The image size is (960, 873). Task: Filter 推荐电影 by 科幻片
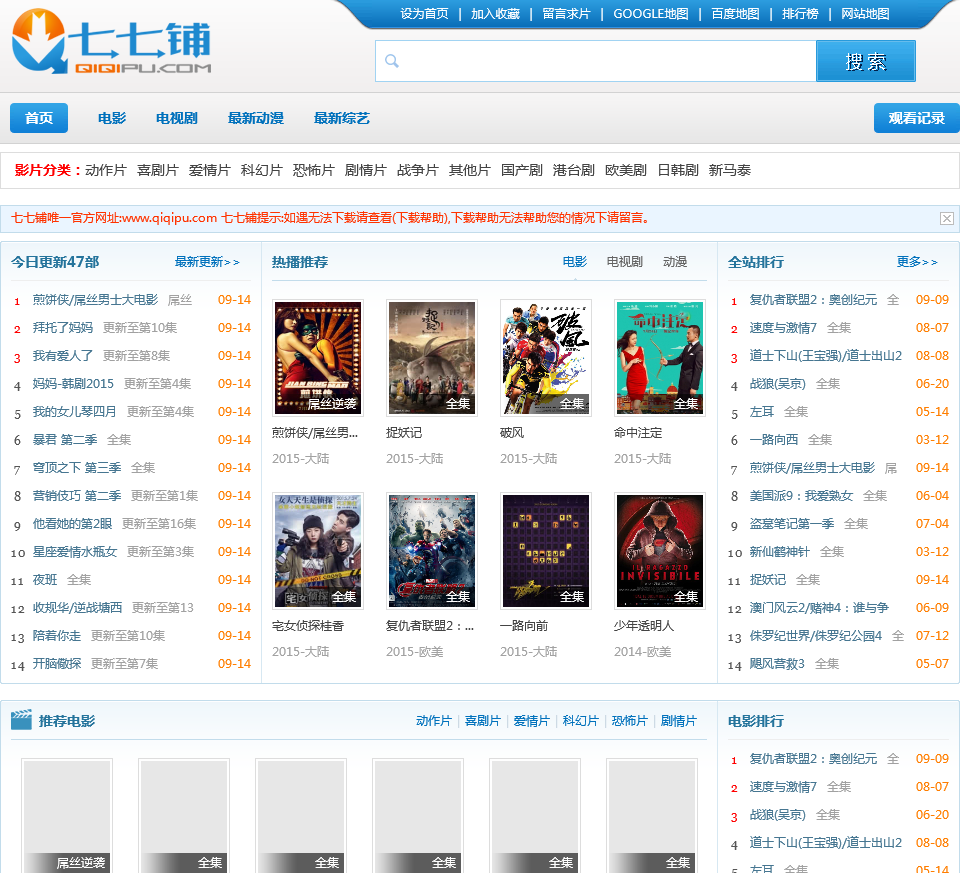pos(580,721)
